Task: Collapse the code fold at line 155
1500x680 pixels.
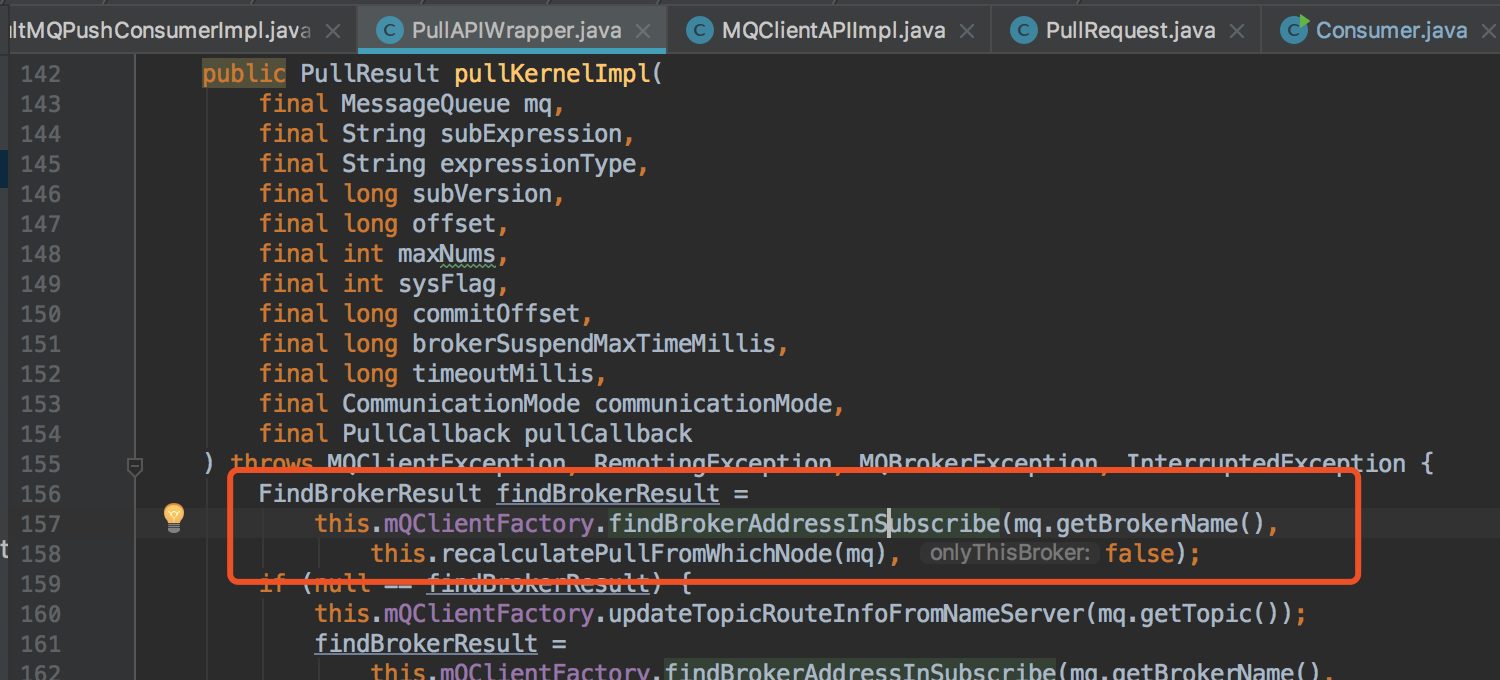Action: point(135,465)
